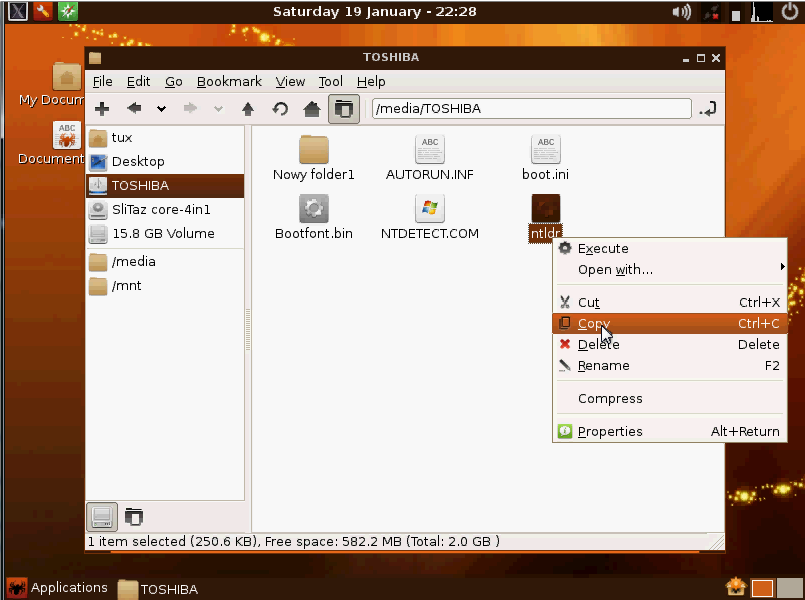Choose Rename in the context menu
This screenshot has width=805, height=600.
(x=669, y=366)
